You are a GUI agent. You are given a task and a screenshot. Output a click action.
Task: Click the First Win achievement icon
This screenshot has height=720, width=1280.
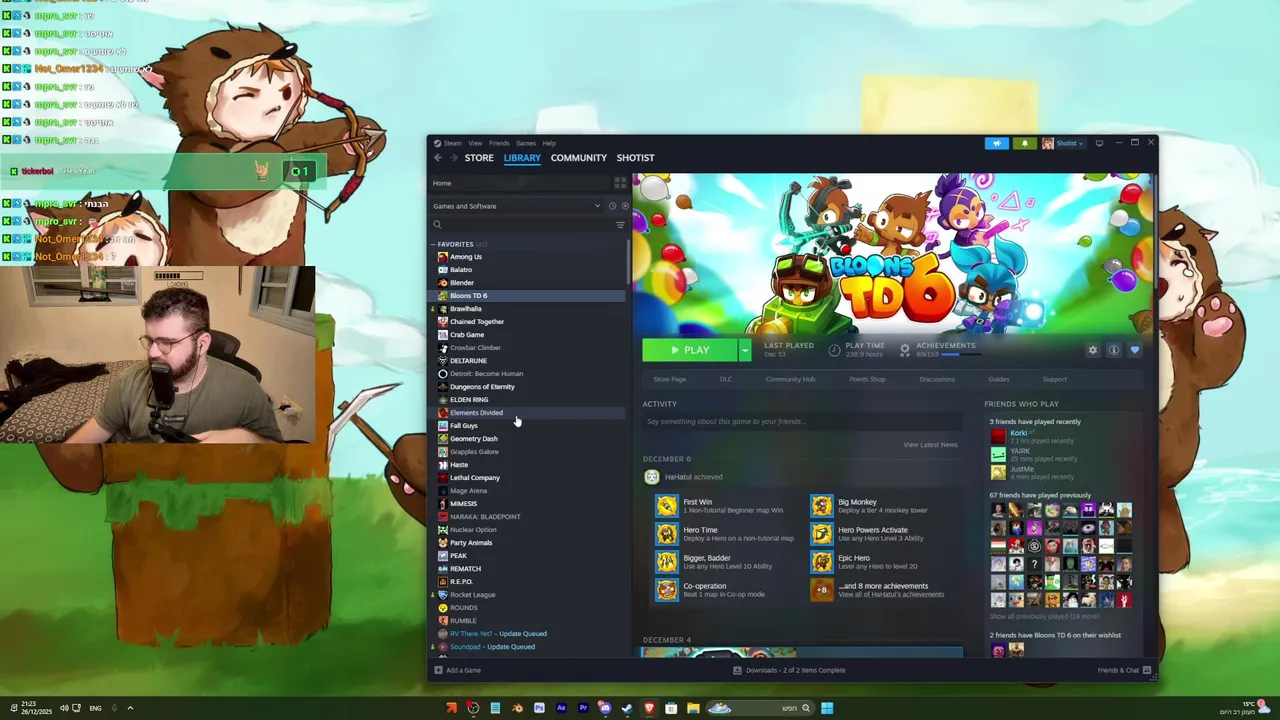[x=667, y=506]
